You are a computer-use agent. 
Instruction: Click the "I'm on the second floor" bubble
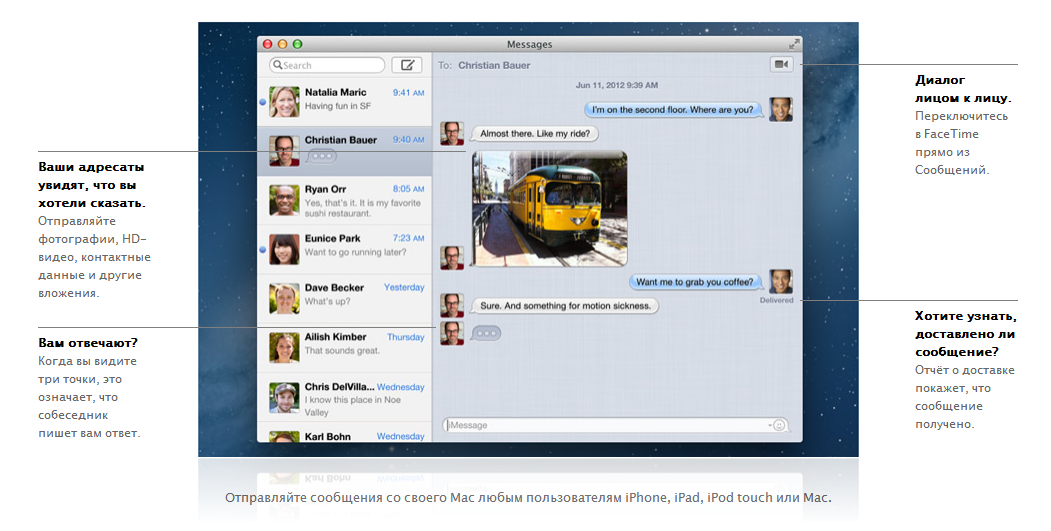[x=673, y=109]
